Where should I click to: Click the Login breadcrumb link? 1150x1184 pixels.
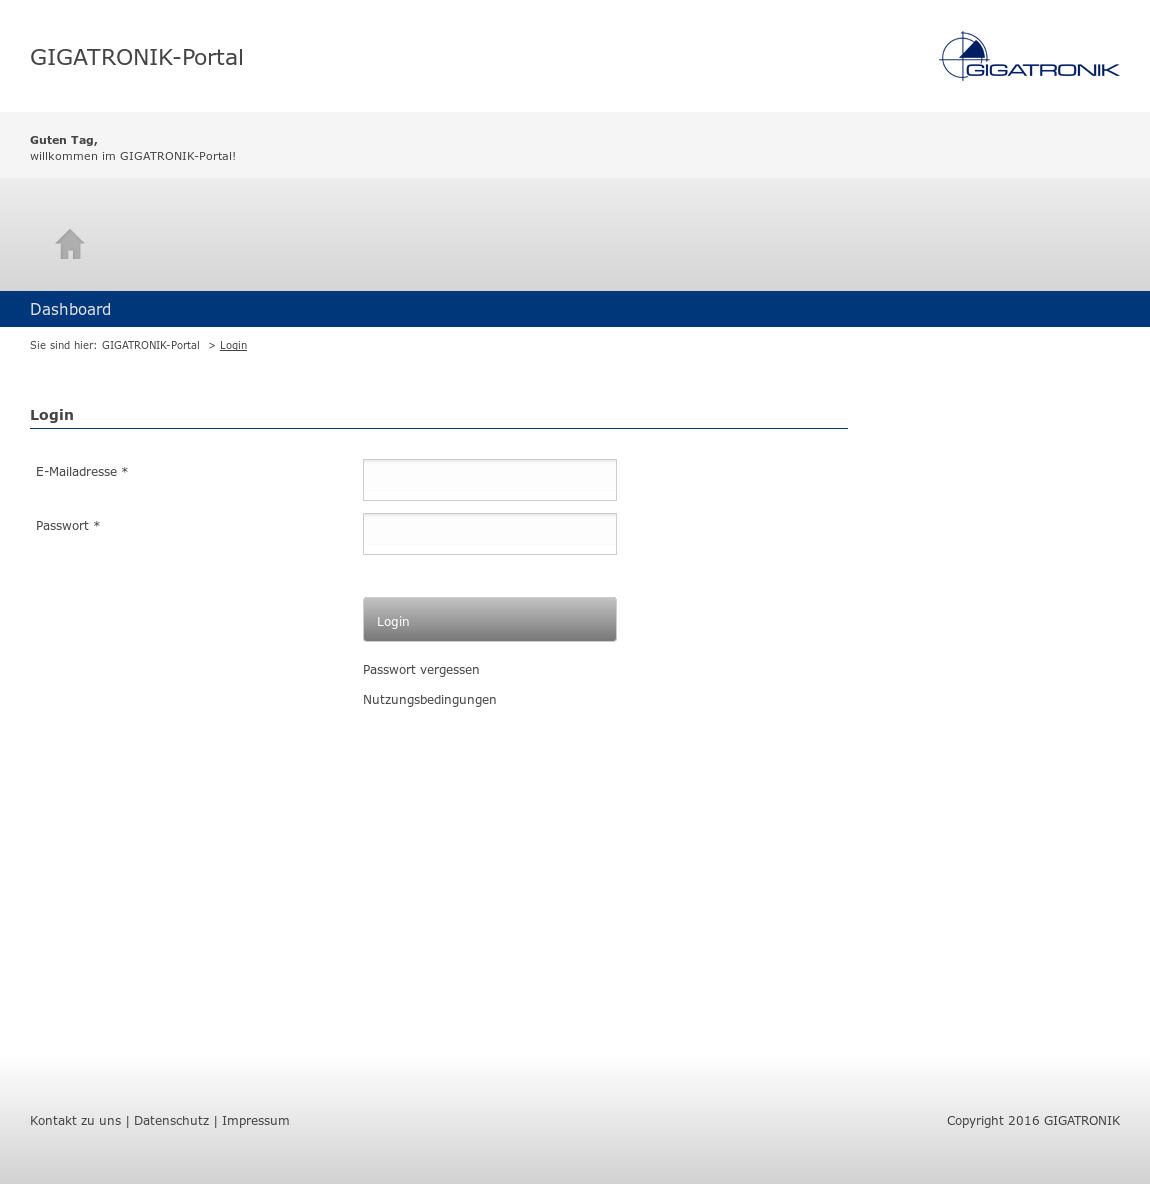[x=233, y=345]
